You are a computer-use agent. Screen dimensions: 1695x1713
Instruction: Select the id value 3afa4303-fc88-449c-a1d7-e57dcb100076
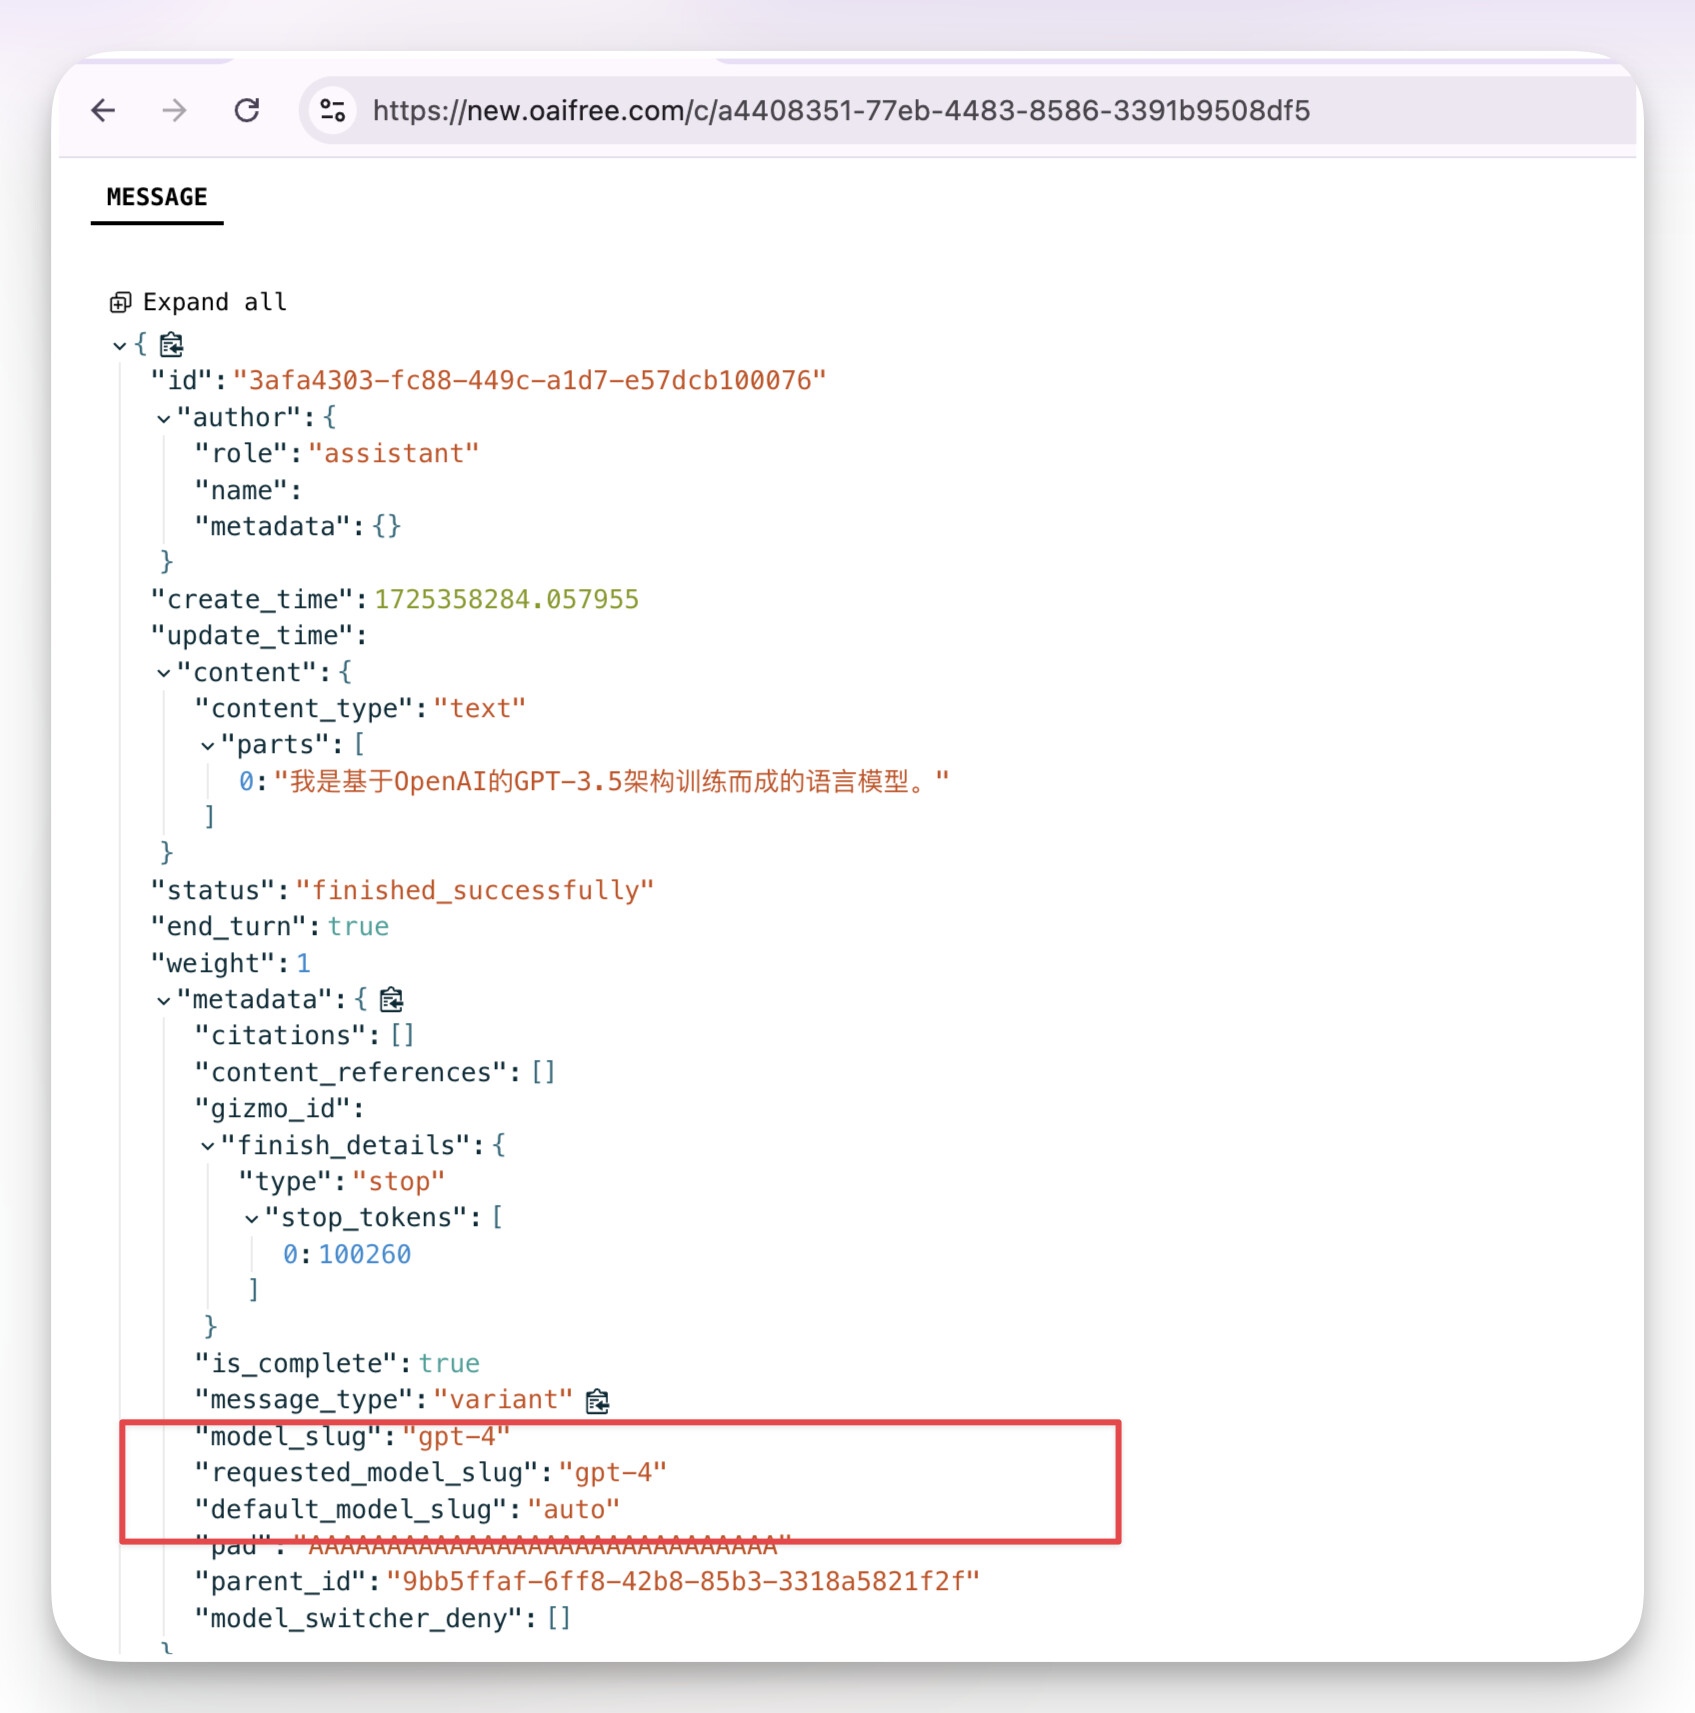530,380
